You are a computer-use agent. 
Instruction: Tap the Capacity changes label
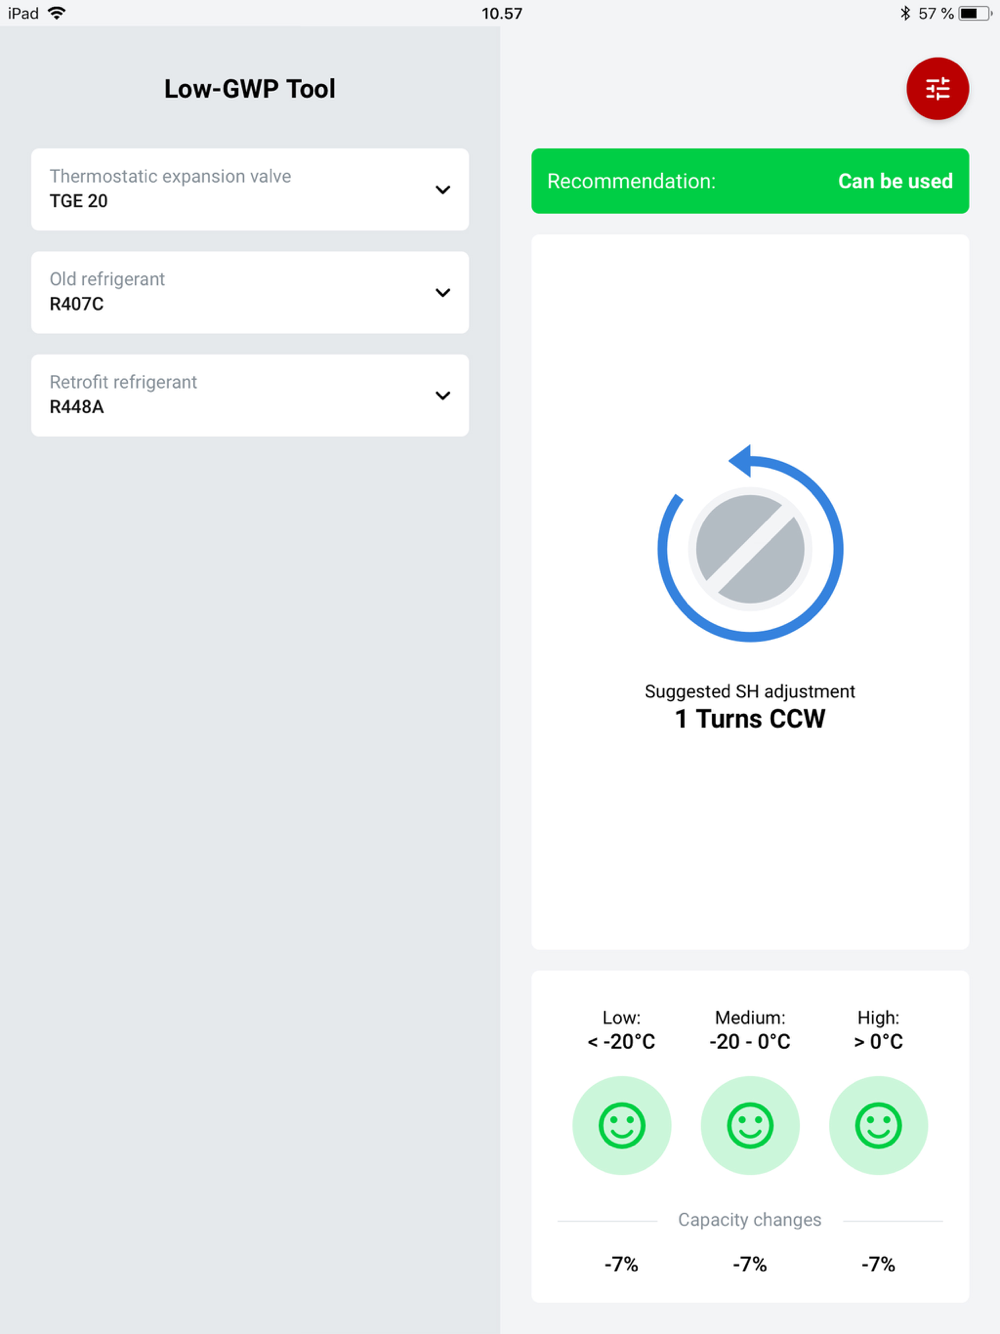click(x=750, y=1220)
